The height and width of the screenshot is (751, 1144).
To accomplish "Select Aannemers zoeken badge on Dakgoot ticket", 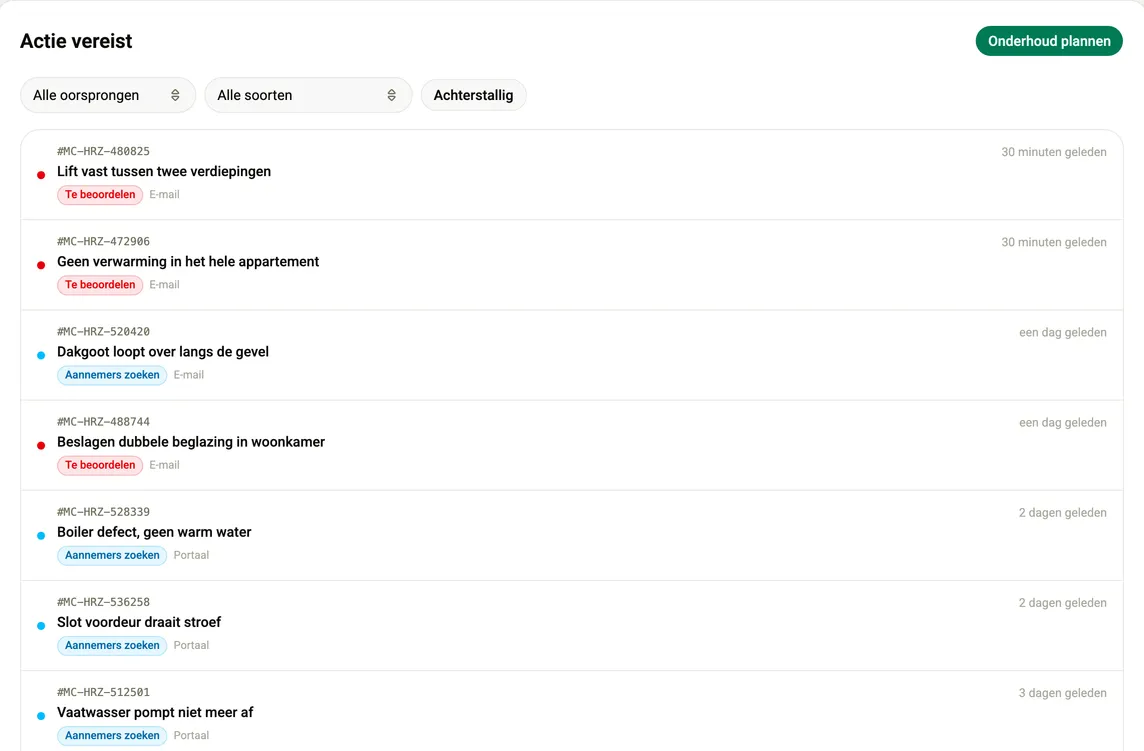I will click(x=112, y=375).
